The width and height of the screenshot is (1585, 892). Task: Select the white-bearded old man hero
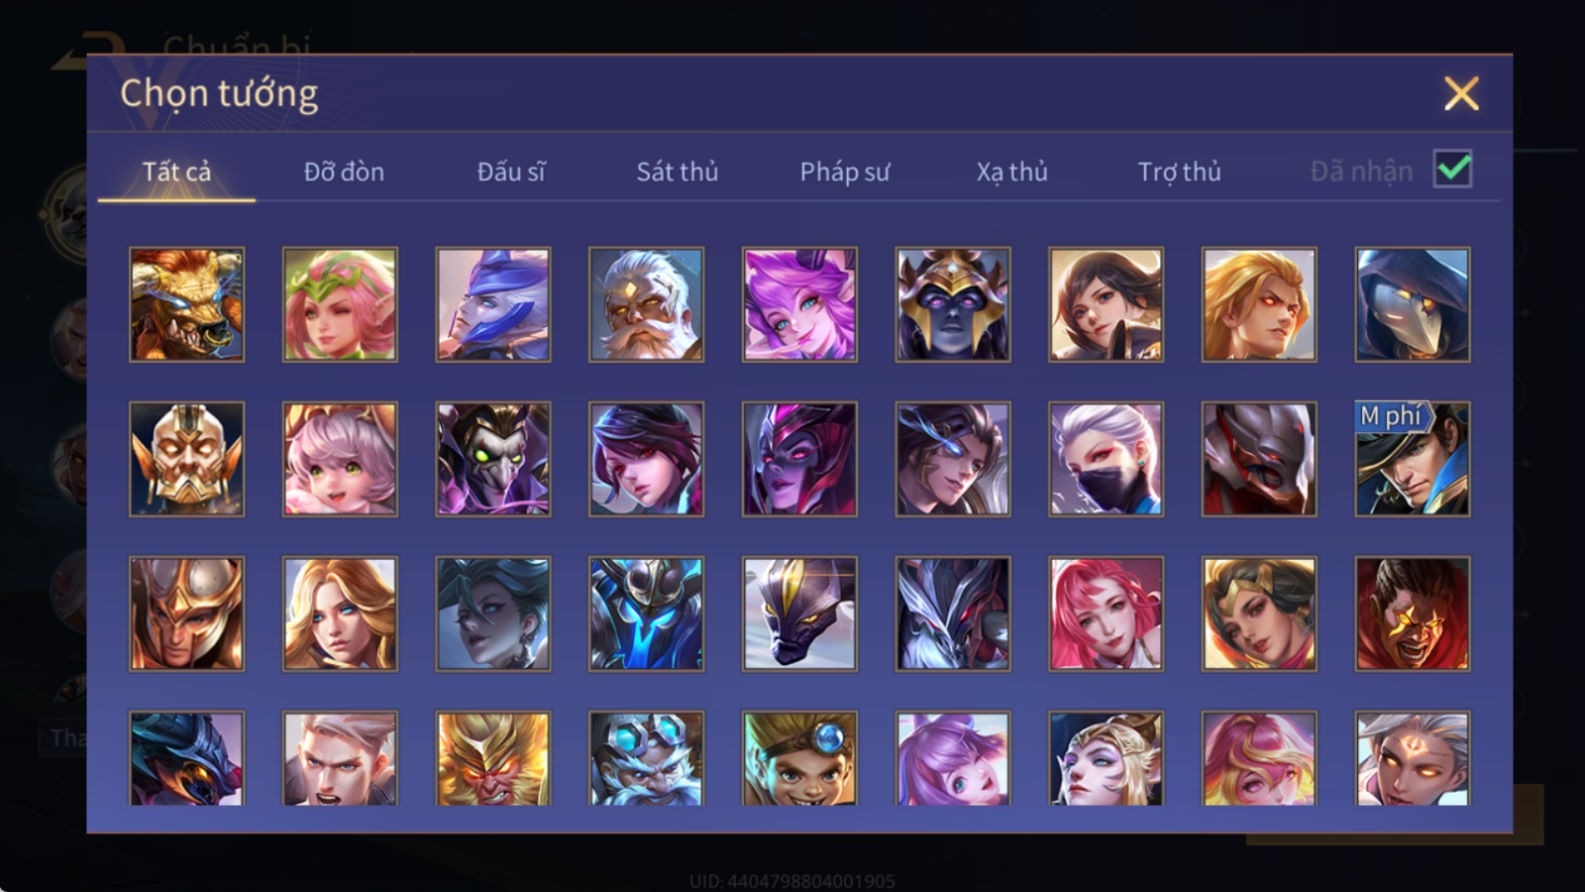(x=646, y=304)
